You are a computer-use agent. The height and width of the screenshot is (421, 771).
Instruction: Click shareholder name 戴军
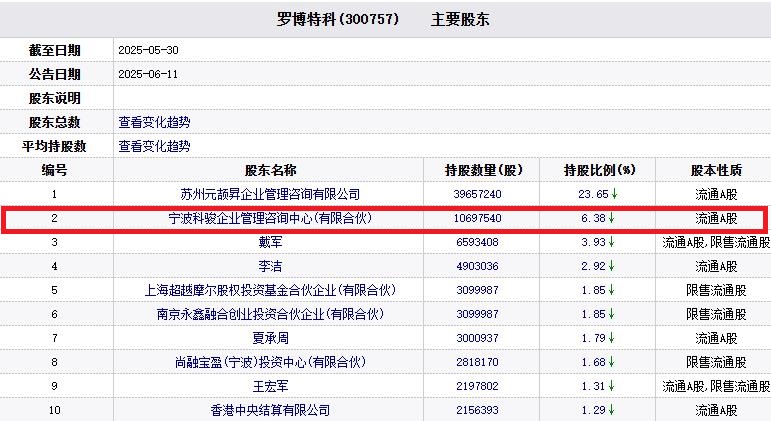270,242
